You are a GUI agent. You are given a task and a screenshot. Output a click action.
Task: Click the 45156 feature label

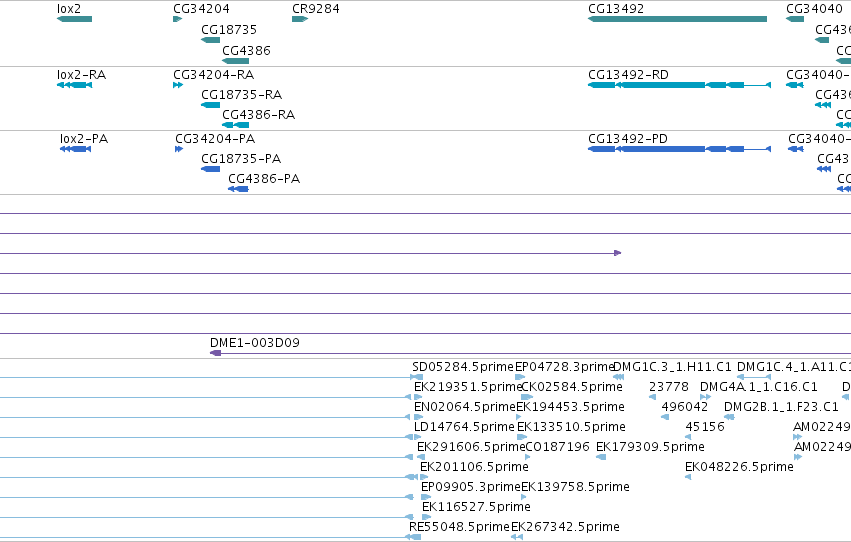click(705, 428)
